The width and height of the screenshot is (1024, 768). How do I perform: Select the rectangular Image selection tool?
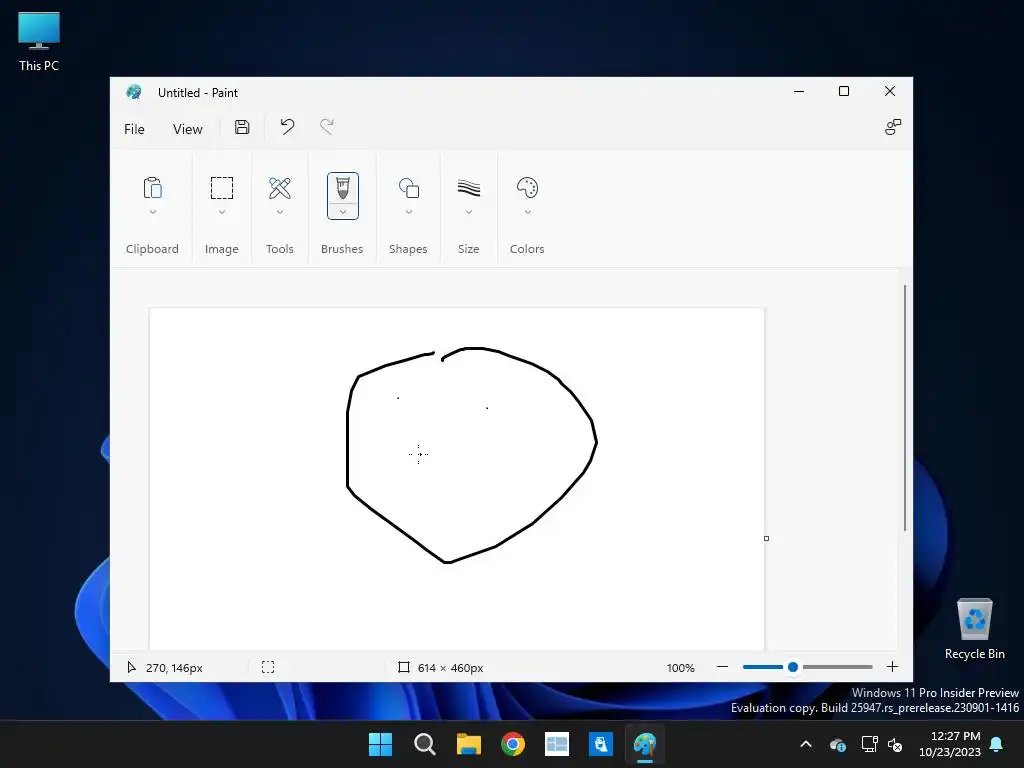[x=221, y=188]
